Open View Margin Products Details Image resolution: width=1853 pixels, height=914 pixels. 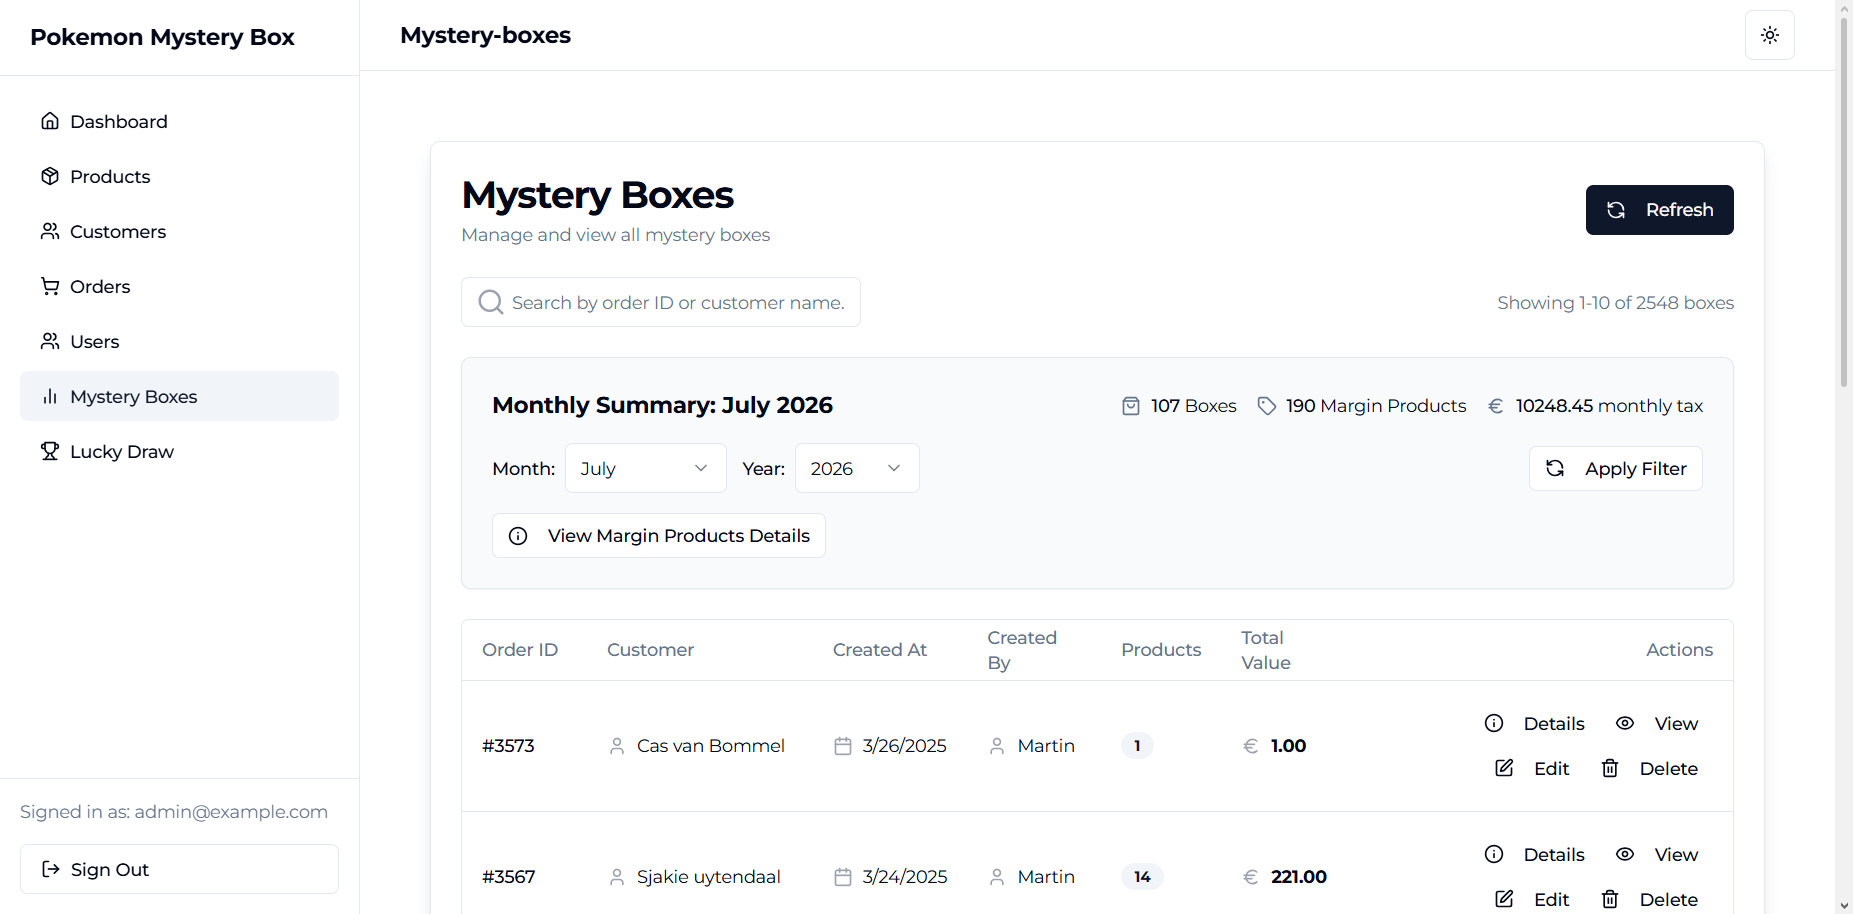(658, 536)
